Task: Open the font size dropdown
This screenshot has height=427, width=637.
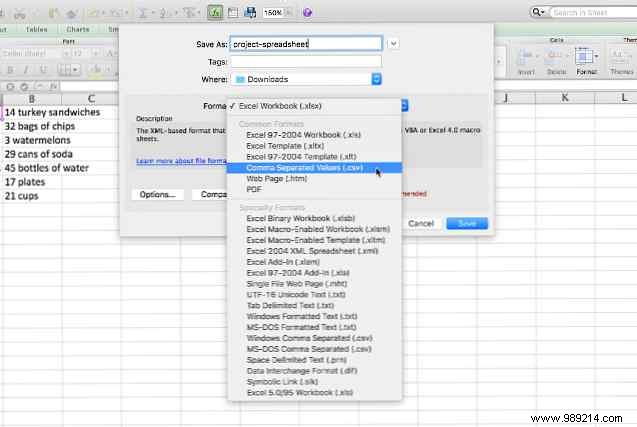Action: coord(95,53)
